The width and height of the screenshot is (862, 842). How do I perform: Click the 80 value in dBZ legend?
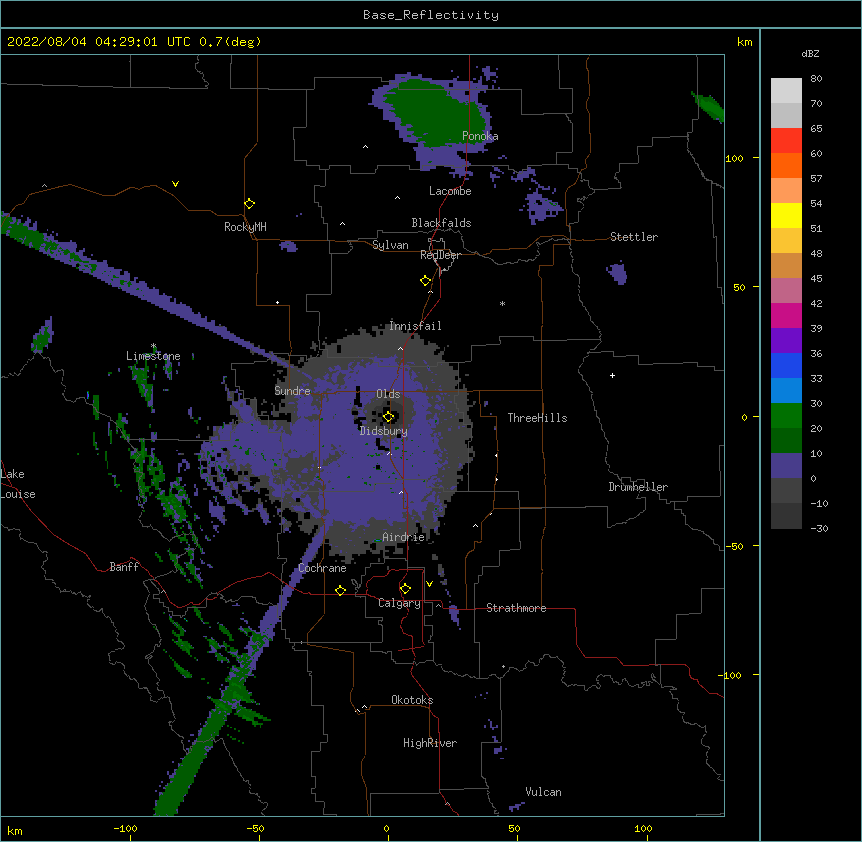816,79
